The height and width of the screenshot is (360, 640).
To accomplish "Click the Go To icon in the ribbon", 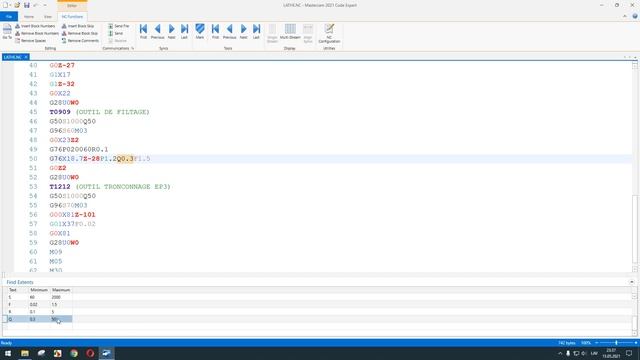I will 7,32.
